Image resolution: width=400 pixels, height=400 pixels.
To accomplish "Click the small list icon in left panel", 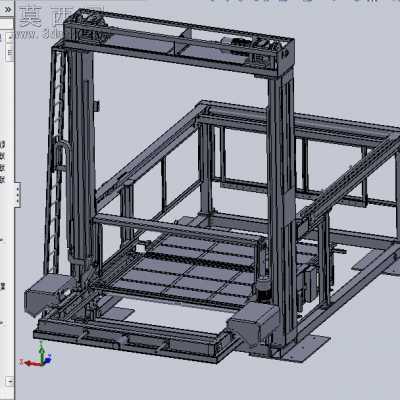I will click(10, 53).
